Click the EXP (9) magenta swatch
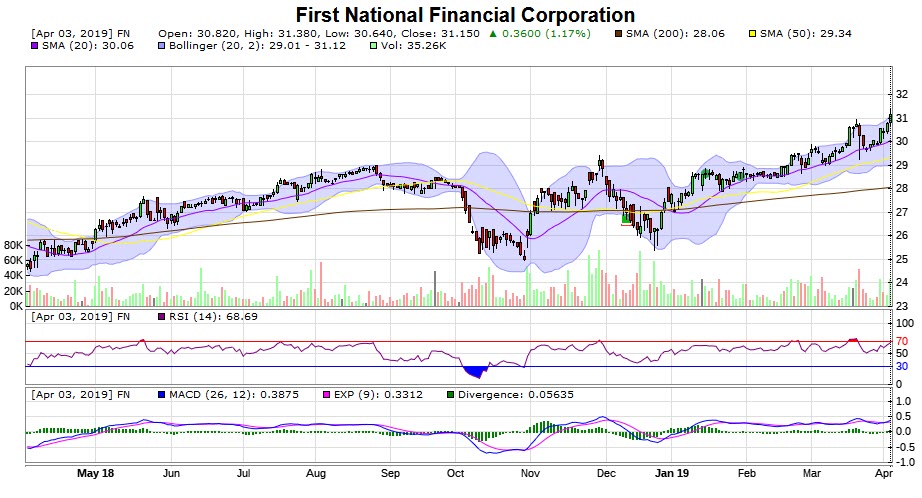Image resolution: width=922 pixels, height=498 pixels. pos(326,395)
